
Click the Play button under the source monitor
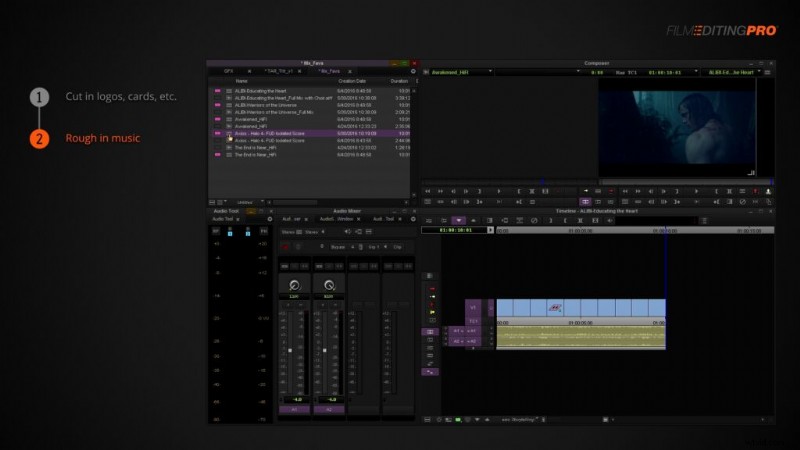498,191
